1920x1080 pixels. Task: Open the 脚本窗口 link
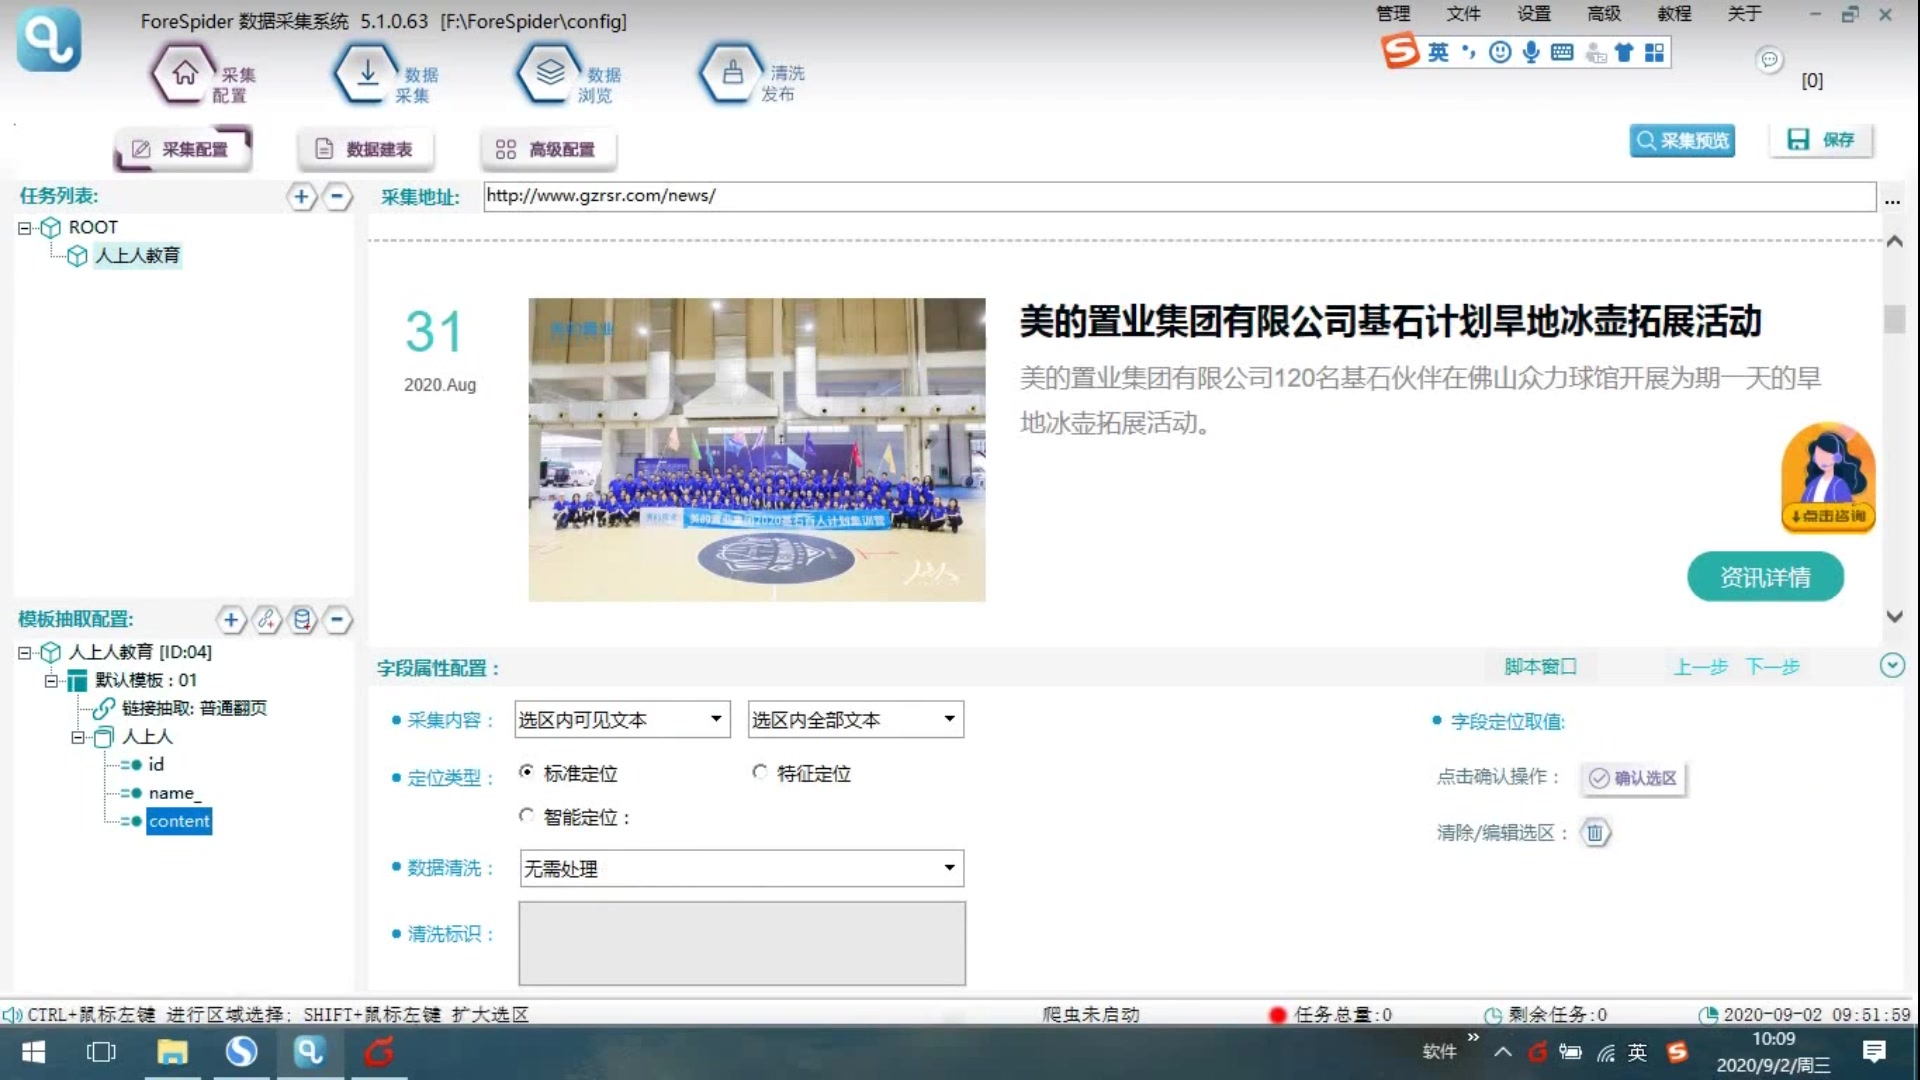(1540, 666)
